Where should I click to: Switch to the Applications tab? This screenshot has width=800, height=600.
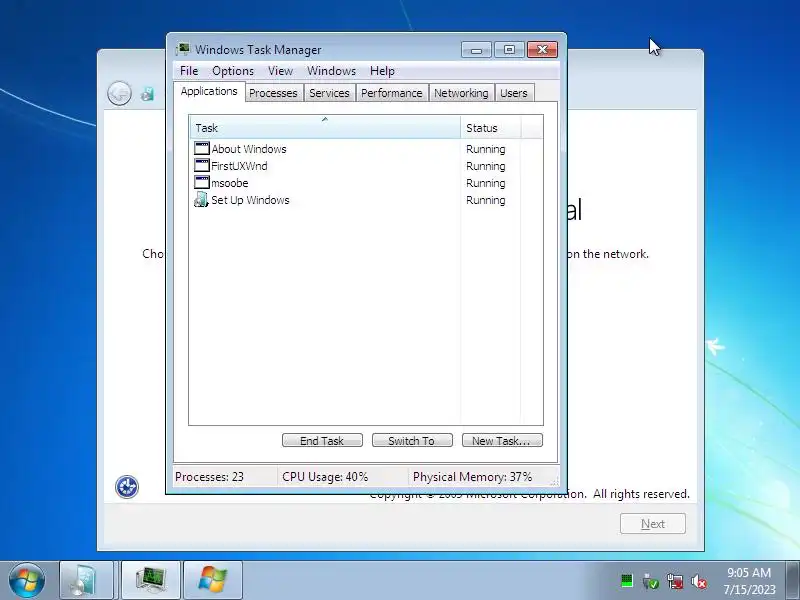point(209,91)
